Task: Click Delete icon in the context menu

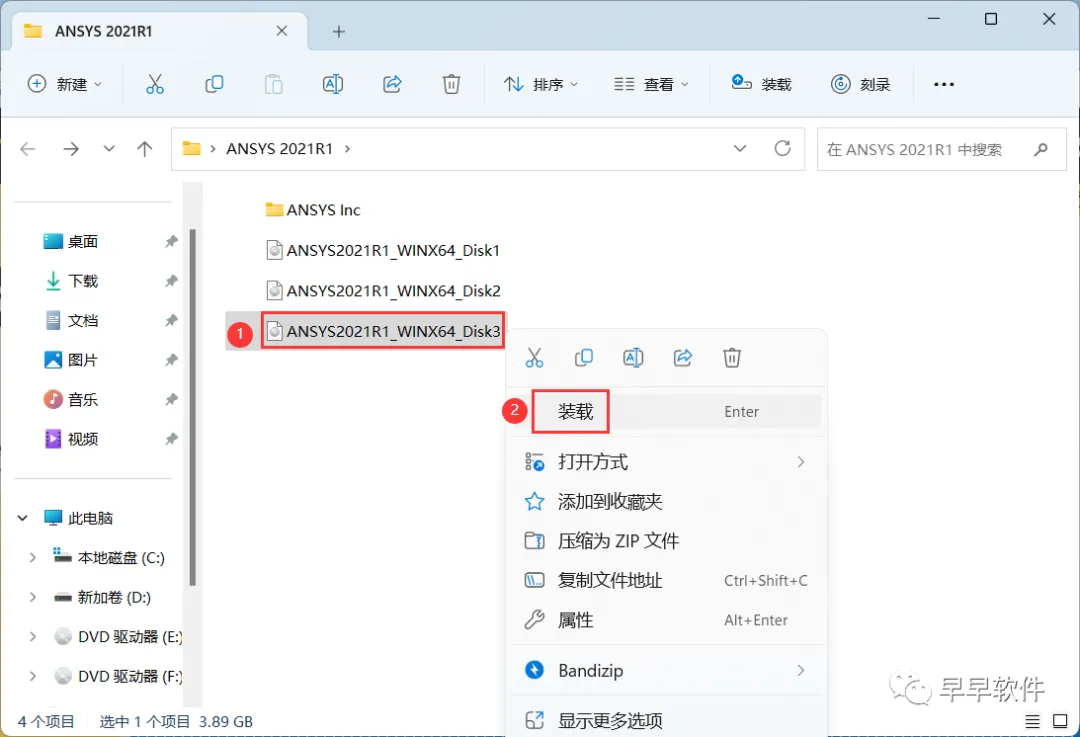Action: click(731, 357)
